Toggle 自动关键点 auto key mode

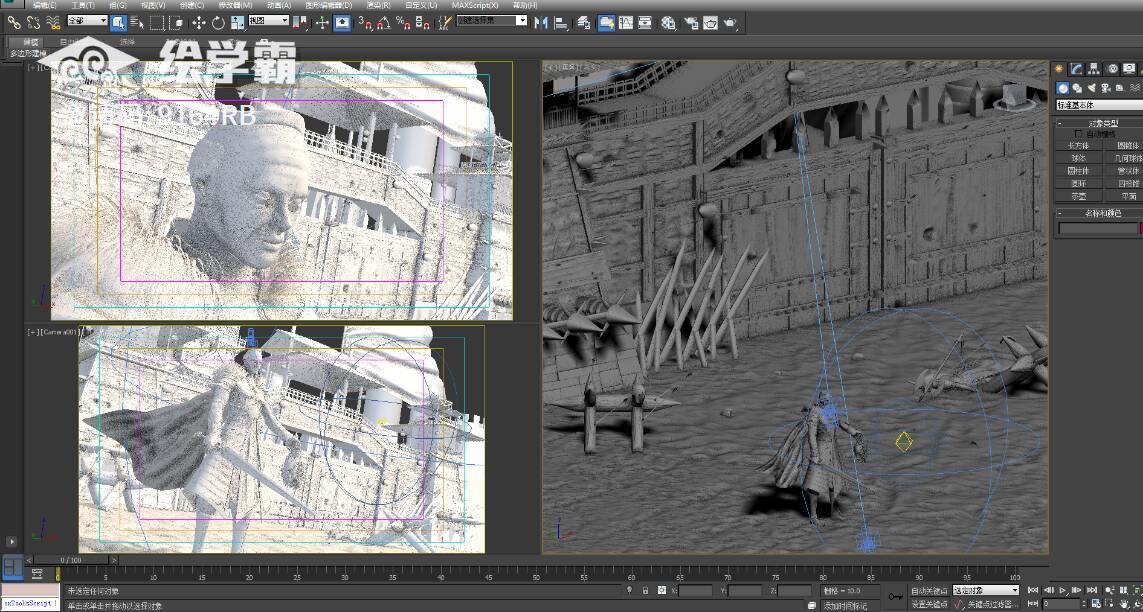coord(929,590)
